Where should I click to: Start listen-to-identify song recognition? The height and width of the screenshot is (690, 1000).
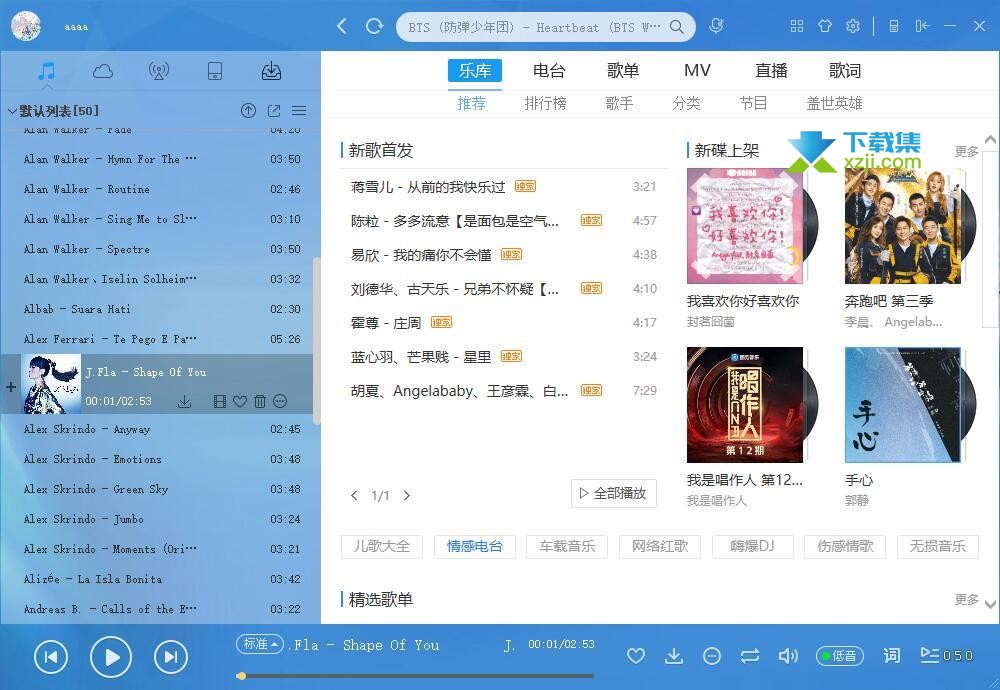tap(716, 26)
